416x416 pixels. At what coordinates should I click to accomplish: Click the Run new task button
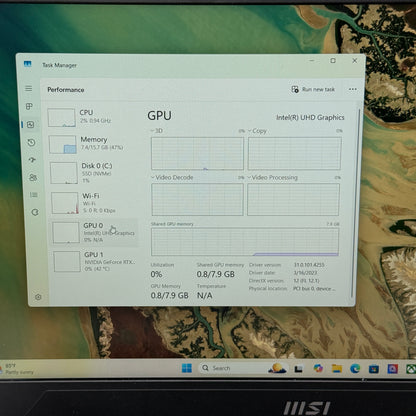[x=313, y=89]
